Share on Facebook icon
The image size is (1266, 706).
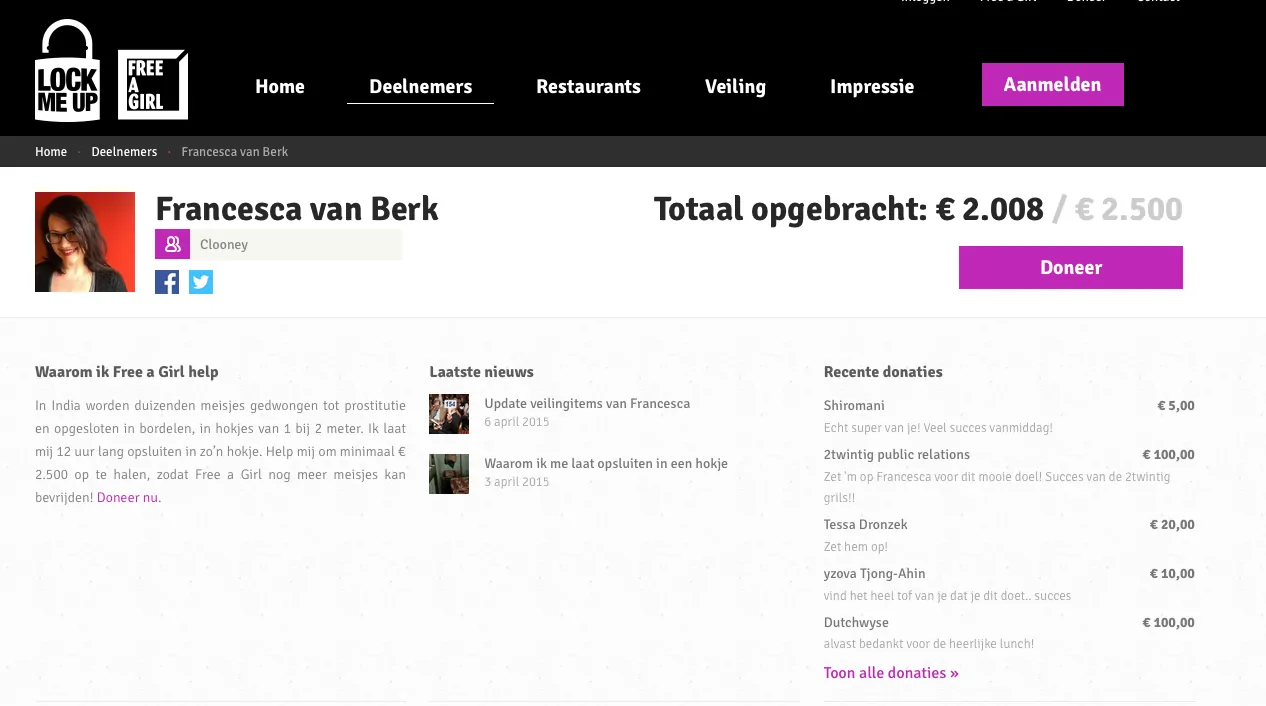[x=167, y=282]
